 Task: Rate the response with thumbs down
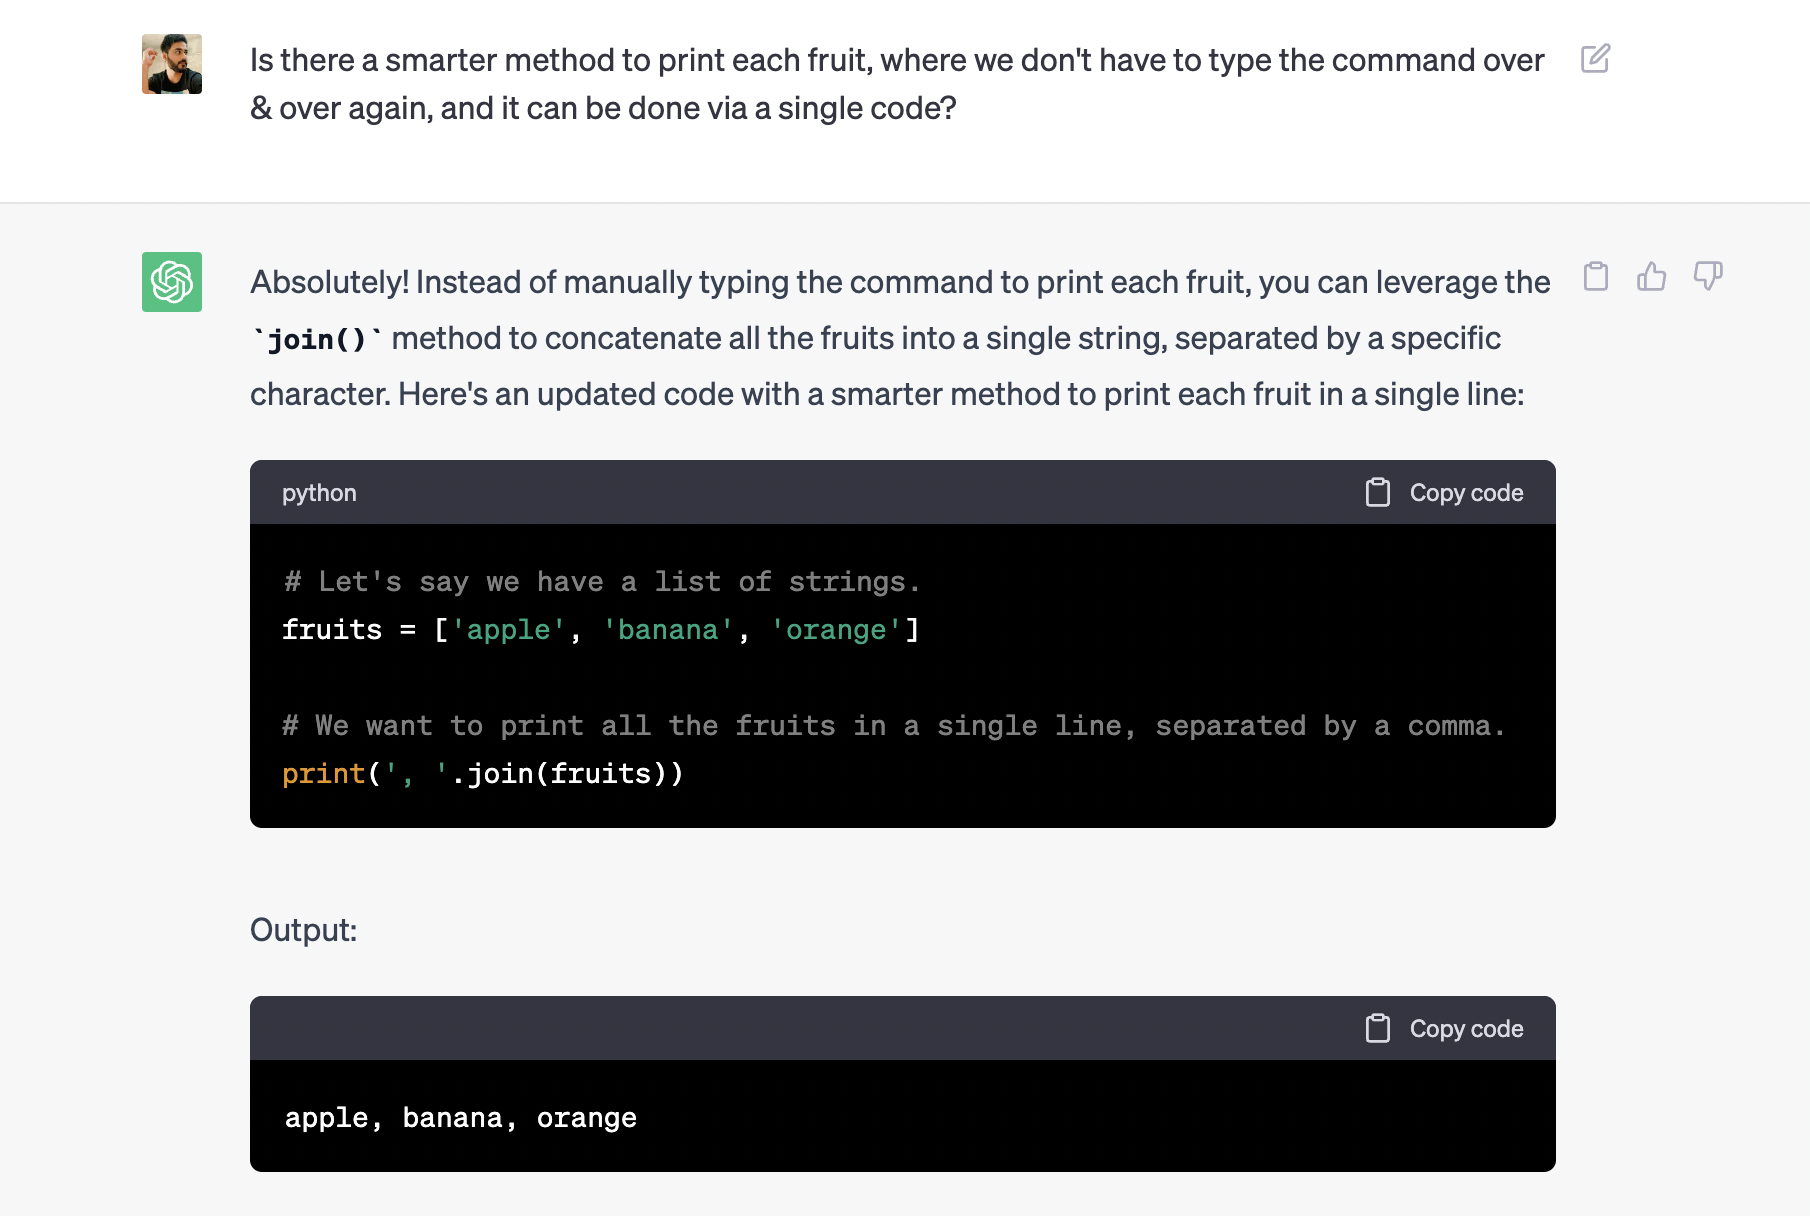1707,278
